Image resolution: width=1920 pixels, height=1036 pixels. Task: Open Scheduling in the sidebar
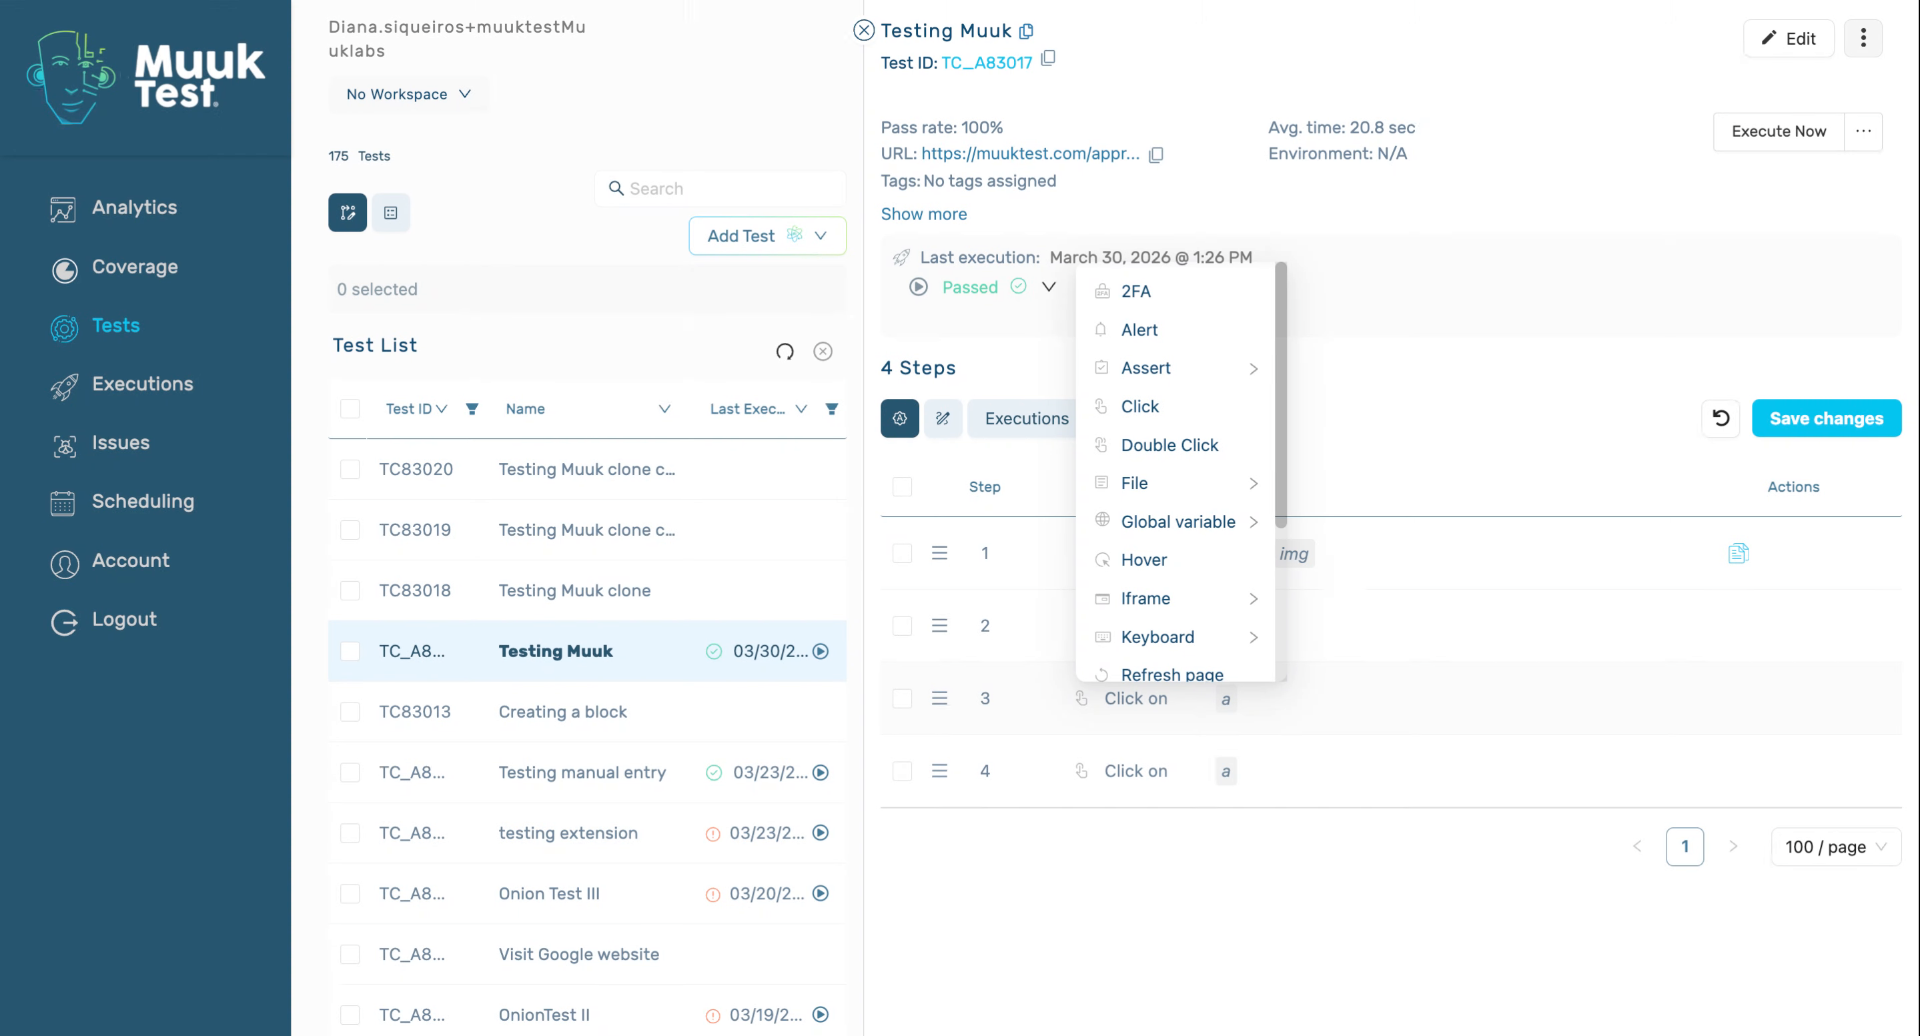[x=122, y=502]
